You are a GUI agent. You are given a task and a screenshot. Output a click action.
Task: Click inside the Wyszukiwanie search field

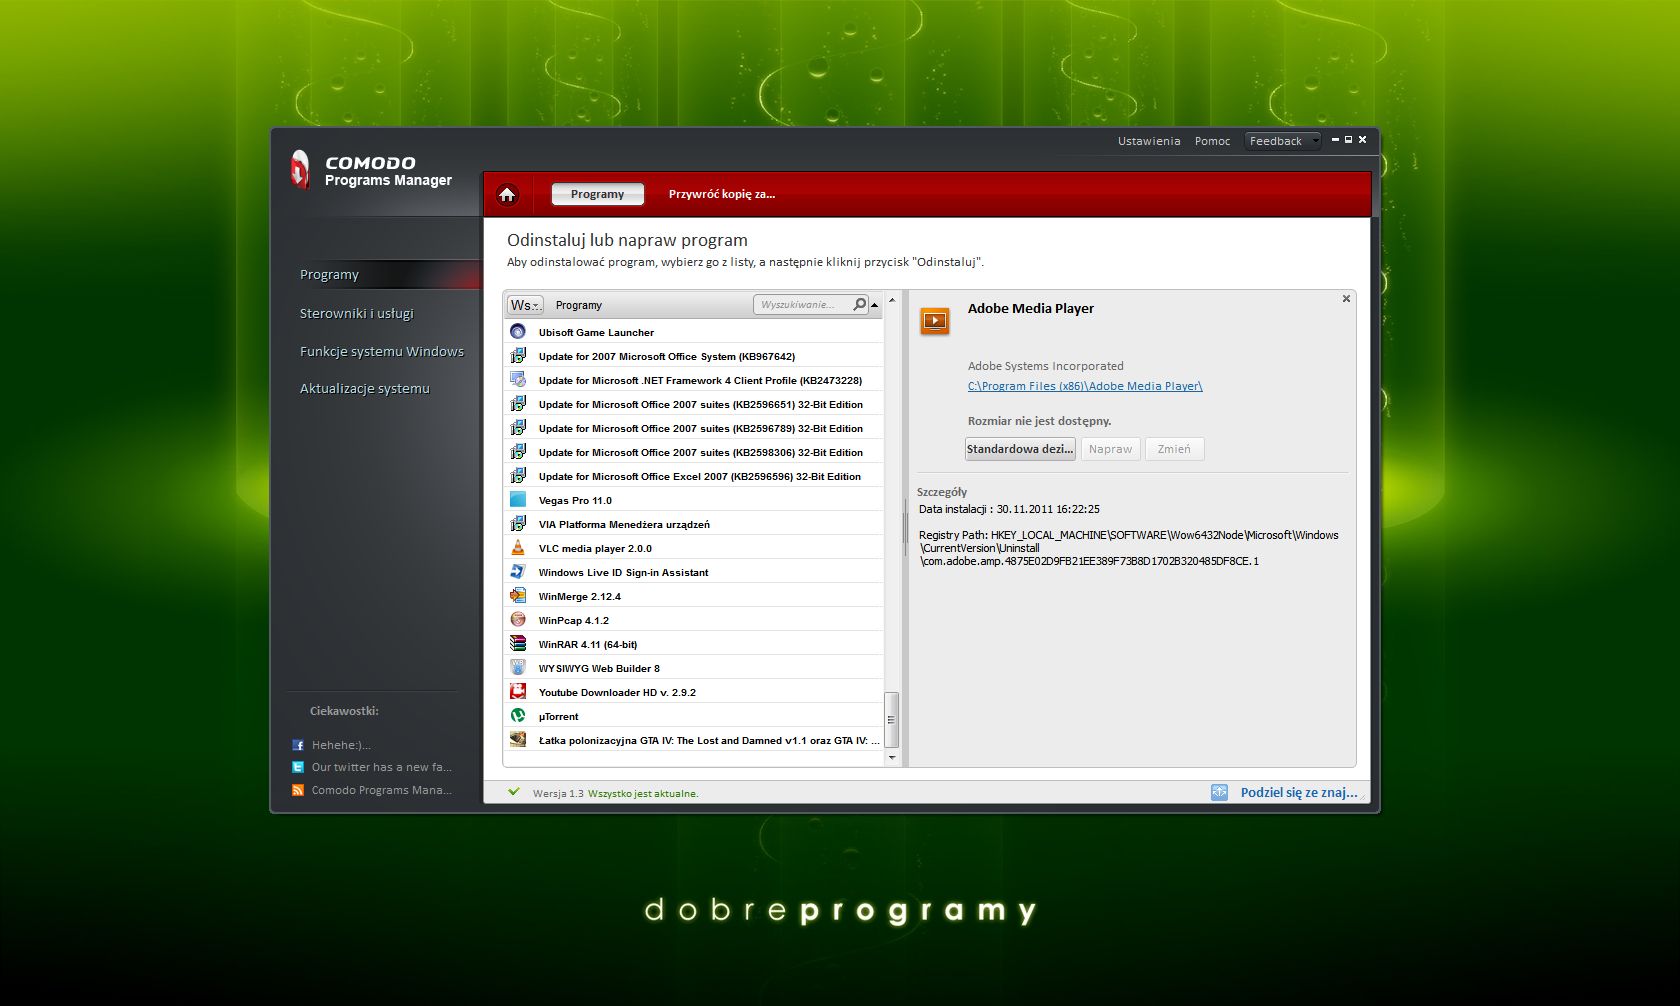(800, 304)
